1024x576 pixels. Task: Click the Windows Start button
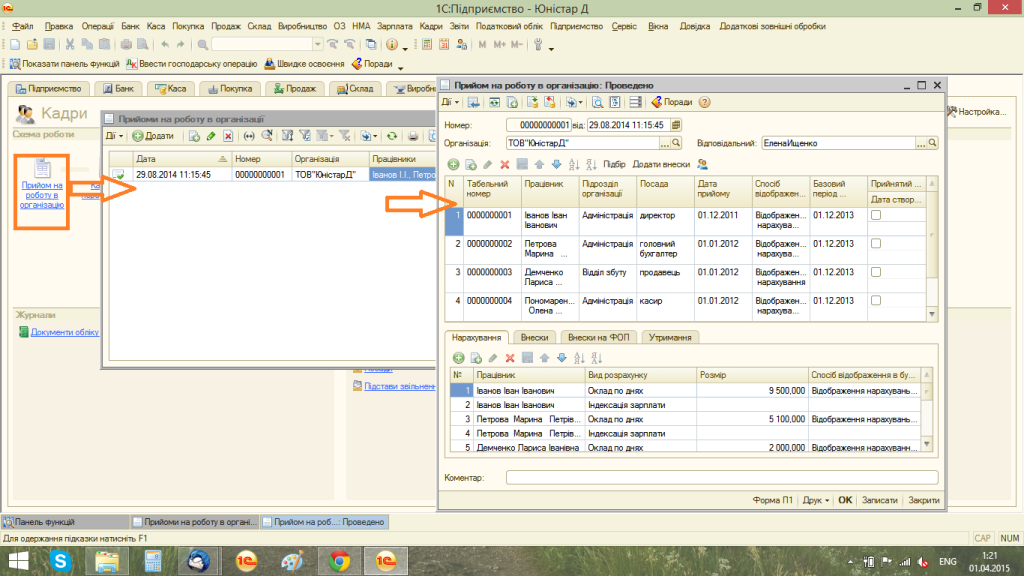(18, 561)
